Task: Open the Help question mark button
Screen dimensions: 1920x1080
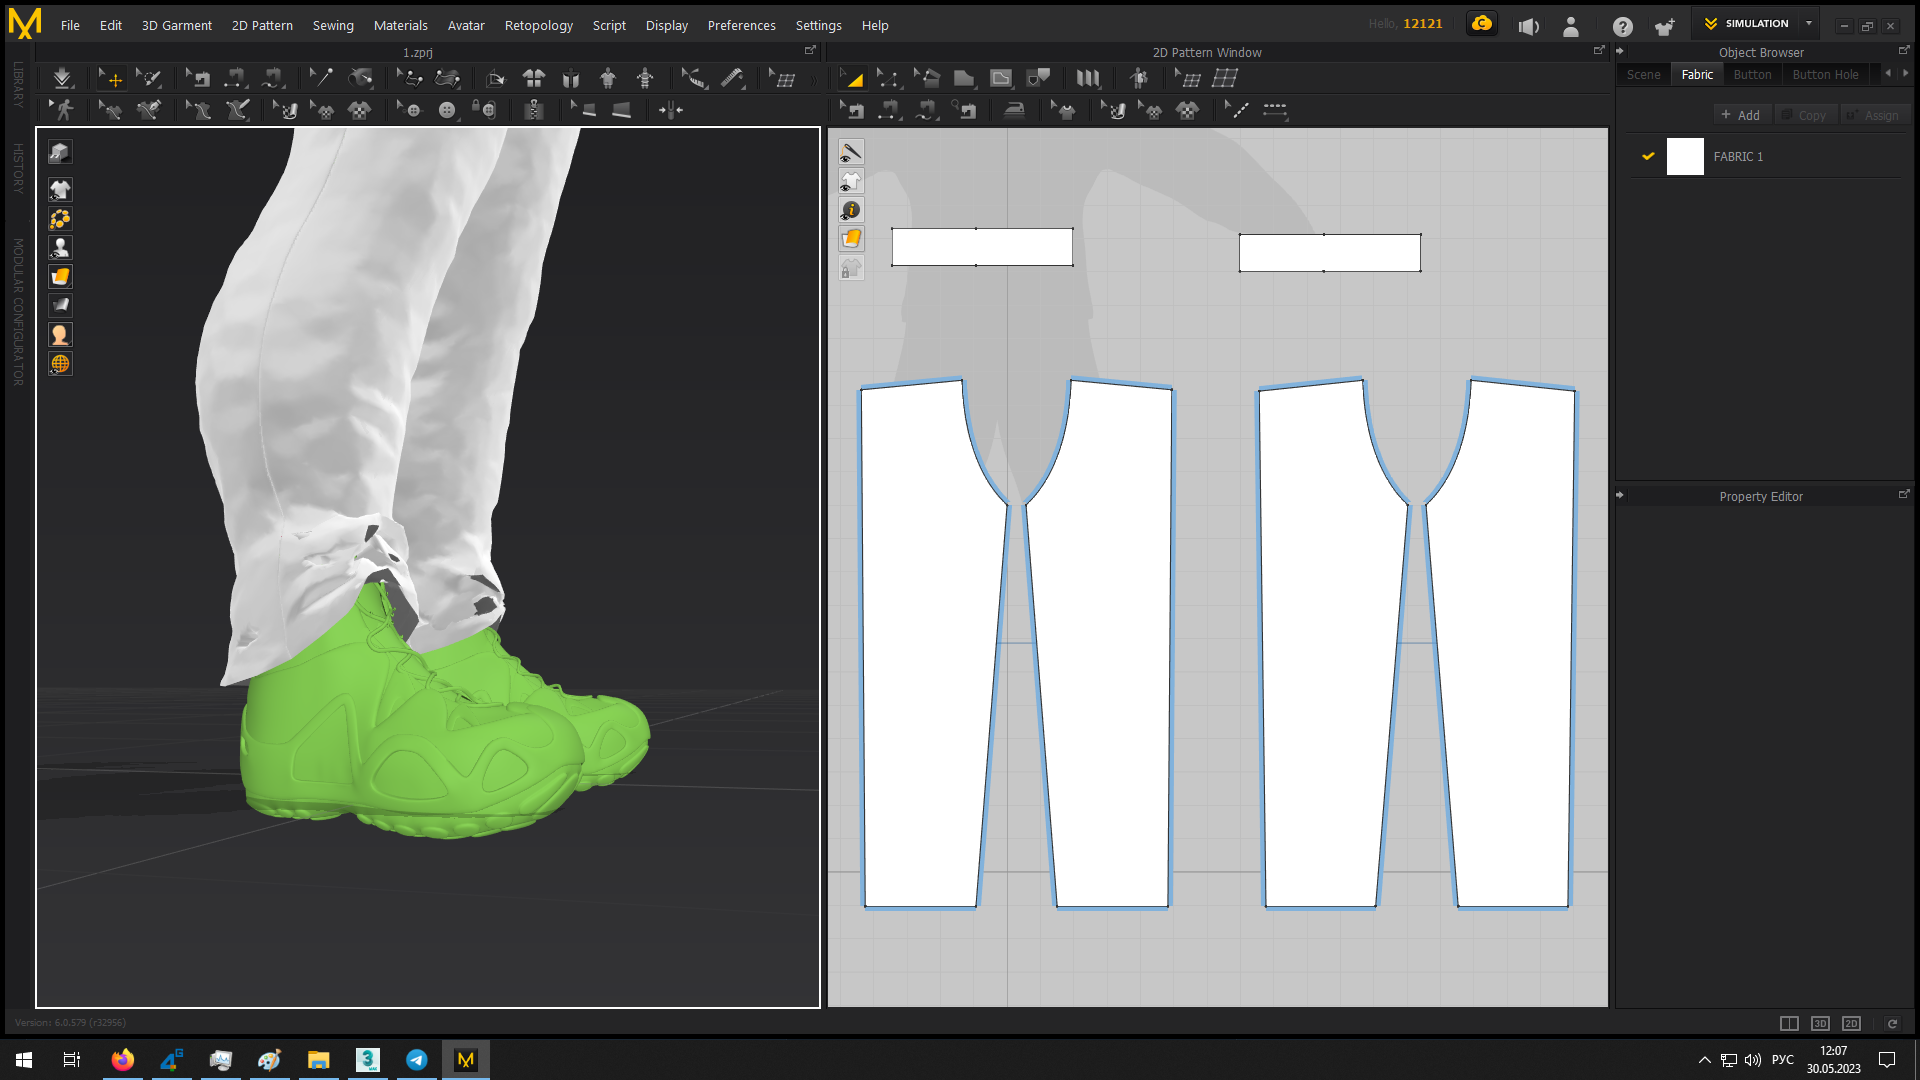Action: (1622, 26)
